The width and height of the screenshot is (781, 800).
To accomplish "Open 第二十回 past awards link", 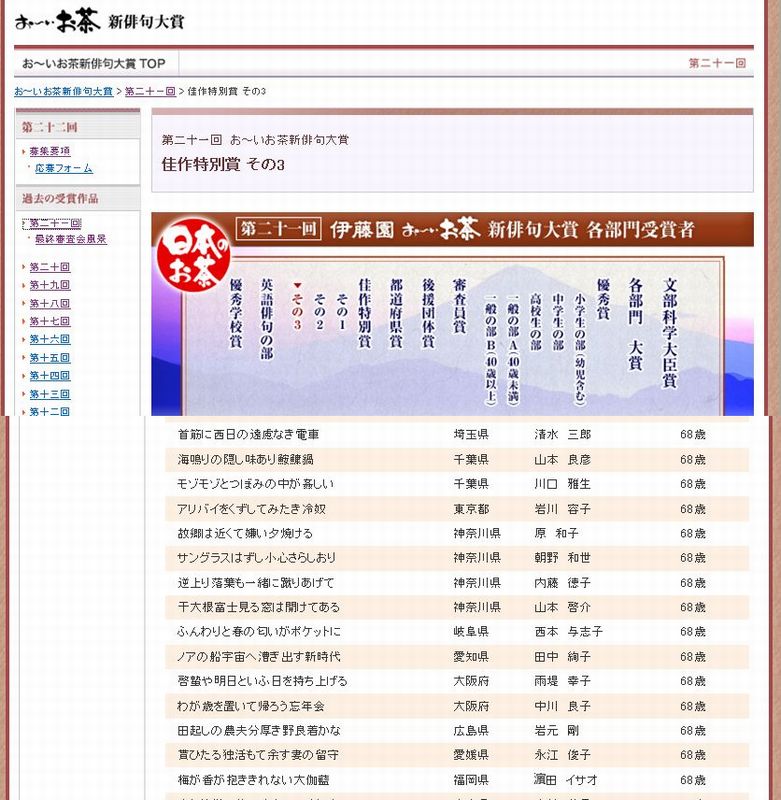I will [x=49, y=267].
